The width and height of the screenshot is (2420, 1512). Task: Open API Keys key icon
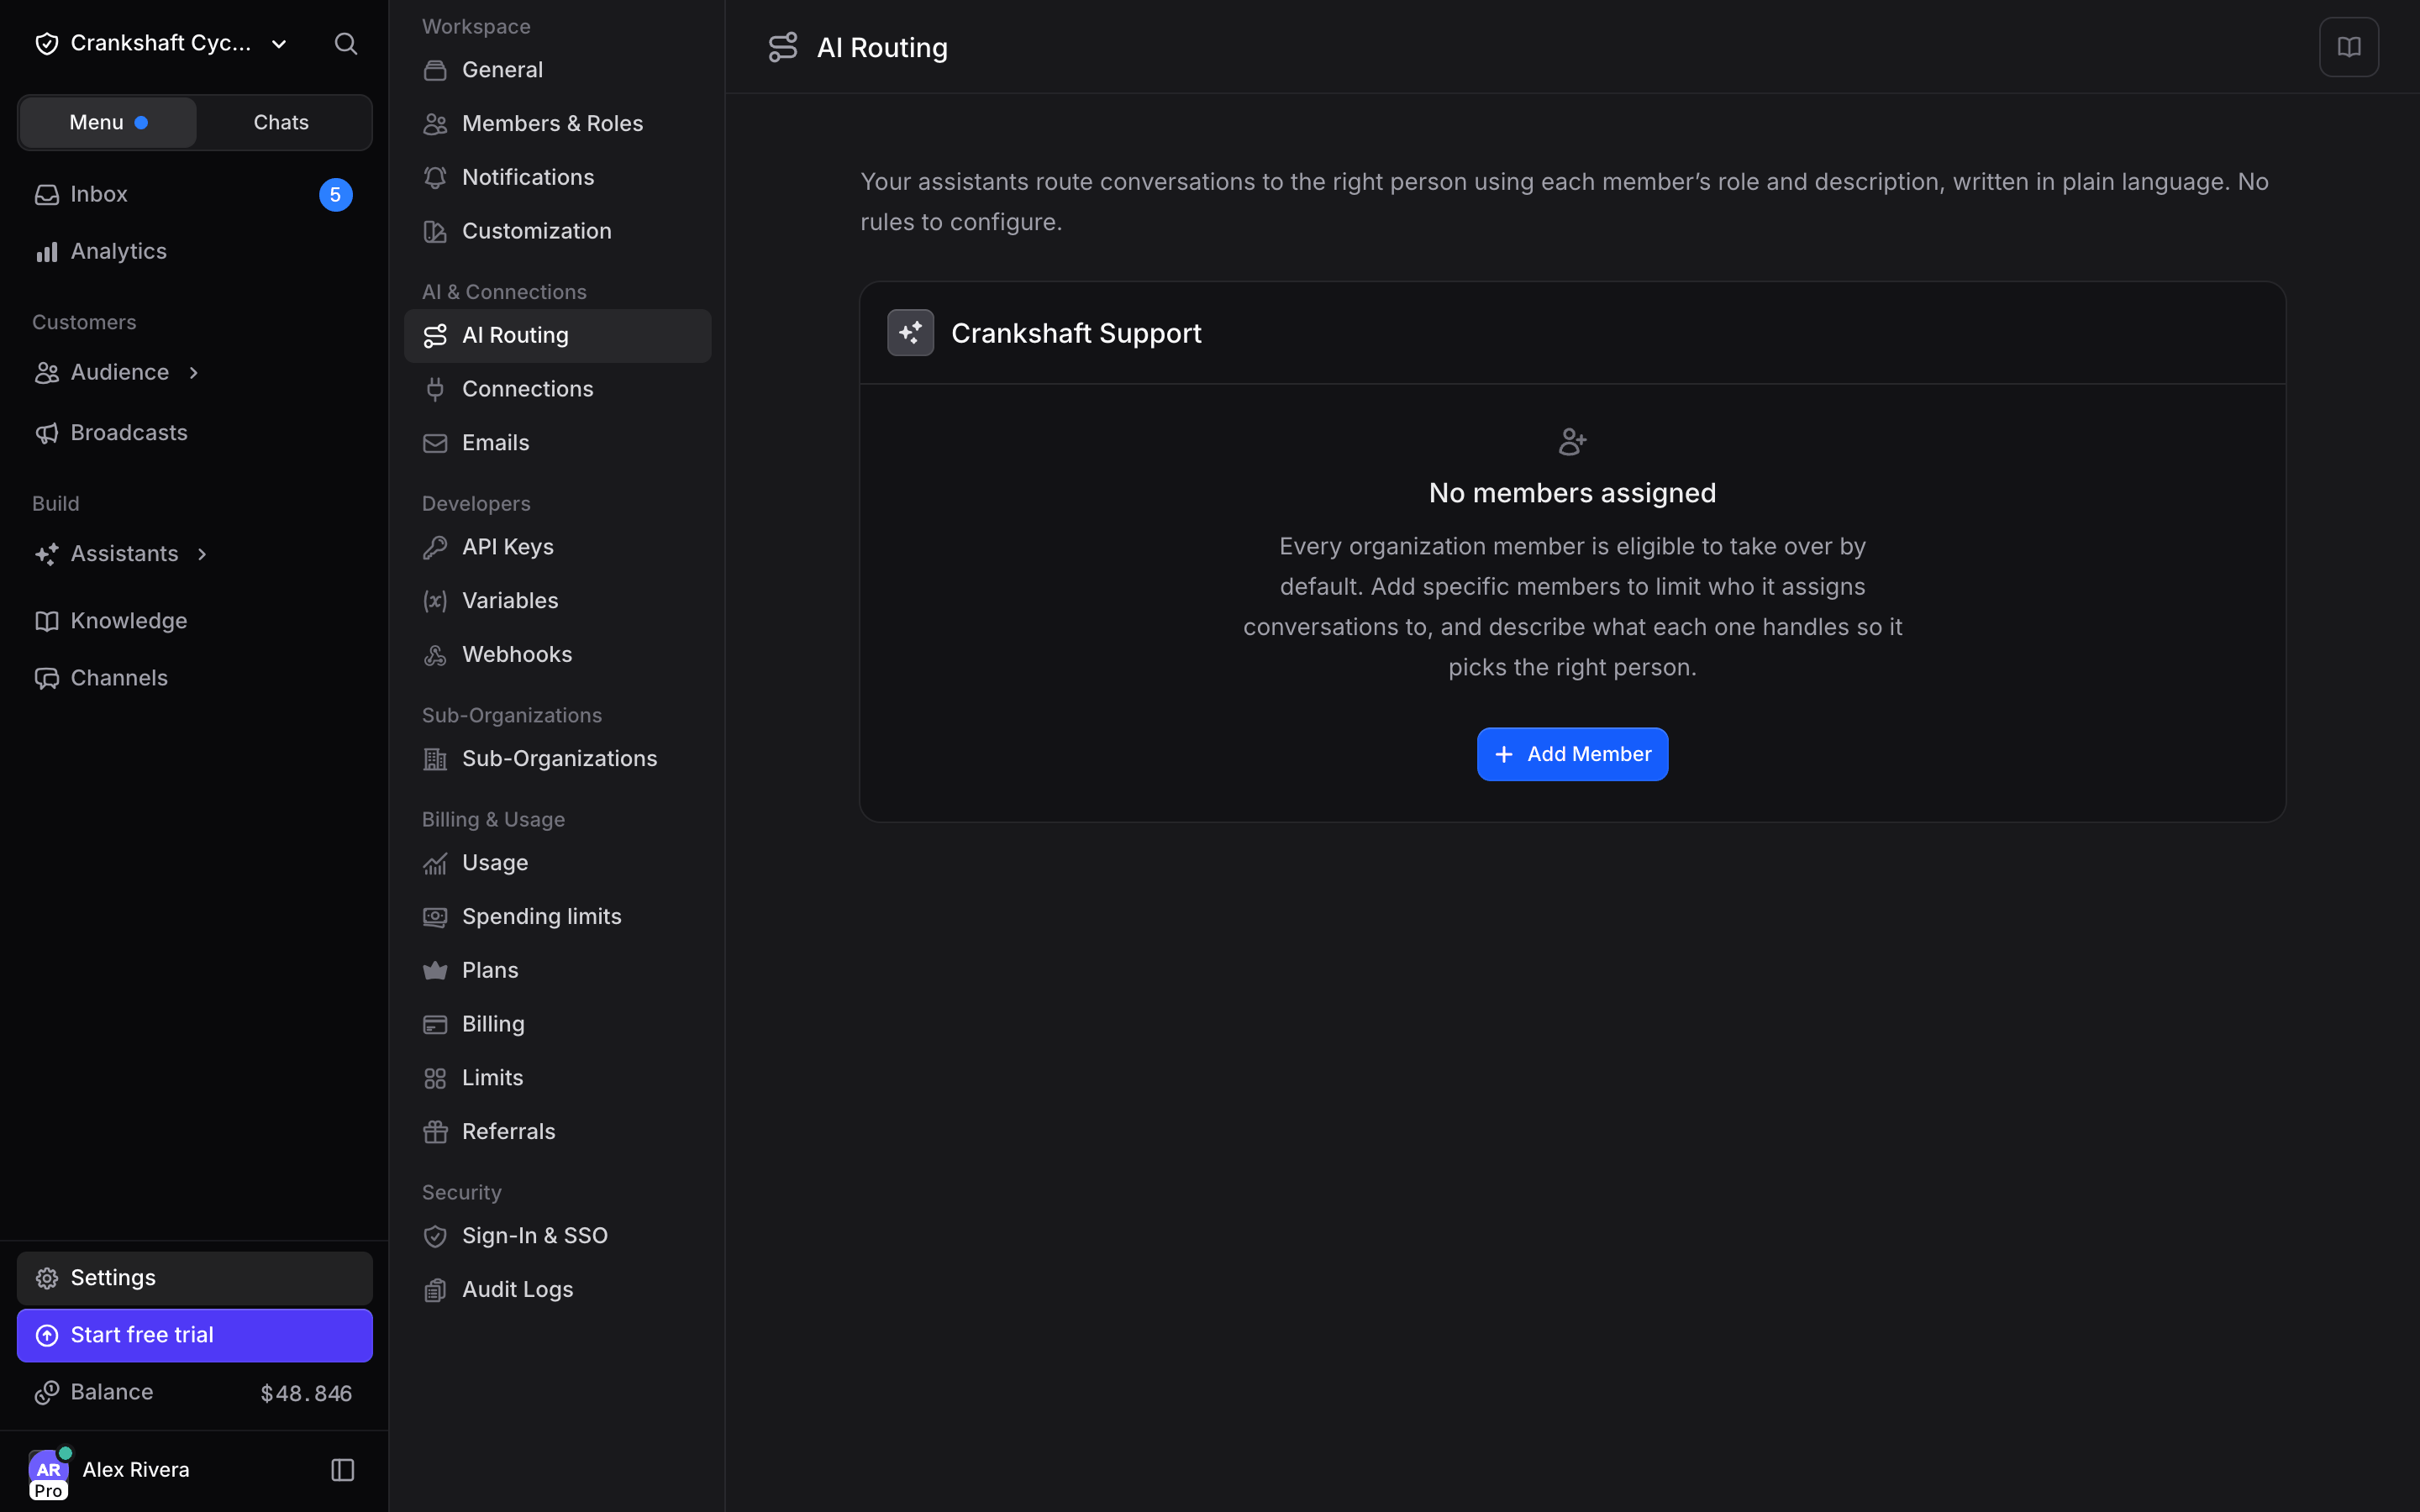coord(435,547)
